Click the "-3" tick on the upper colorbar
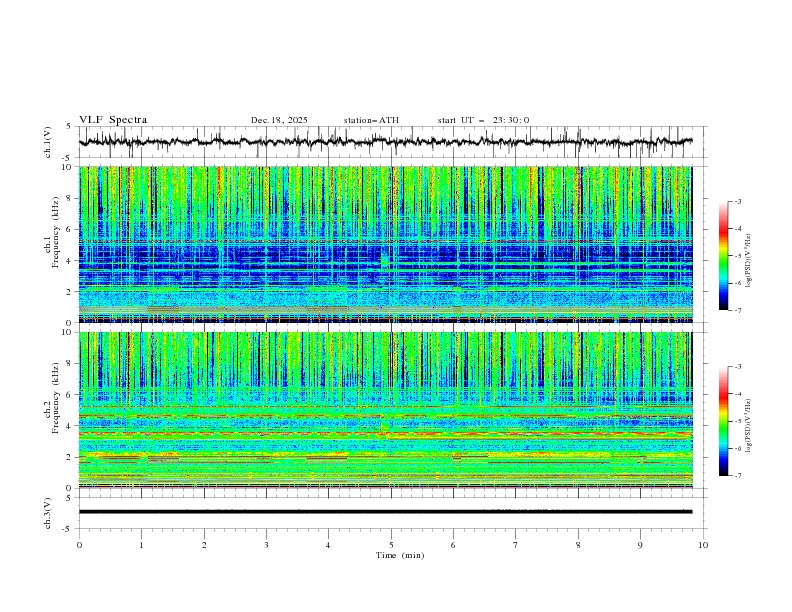The width and height of the screenshot is (792, 612). (738, 202)
